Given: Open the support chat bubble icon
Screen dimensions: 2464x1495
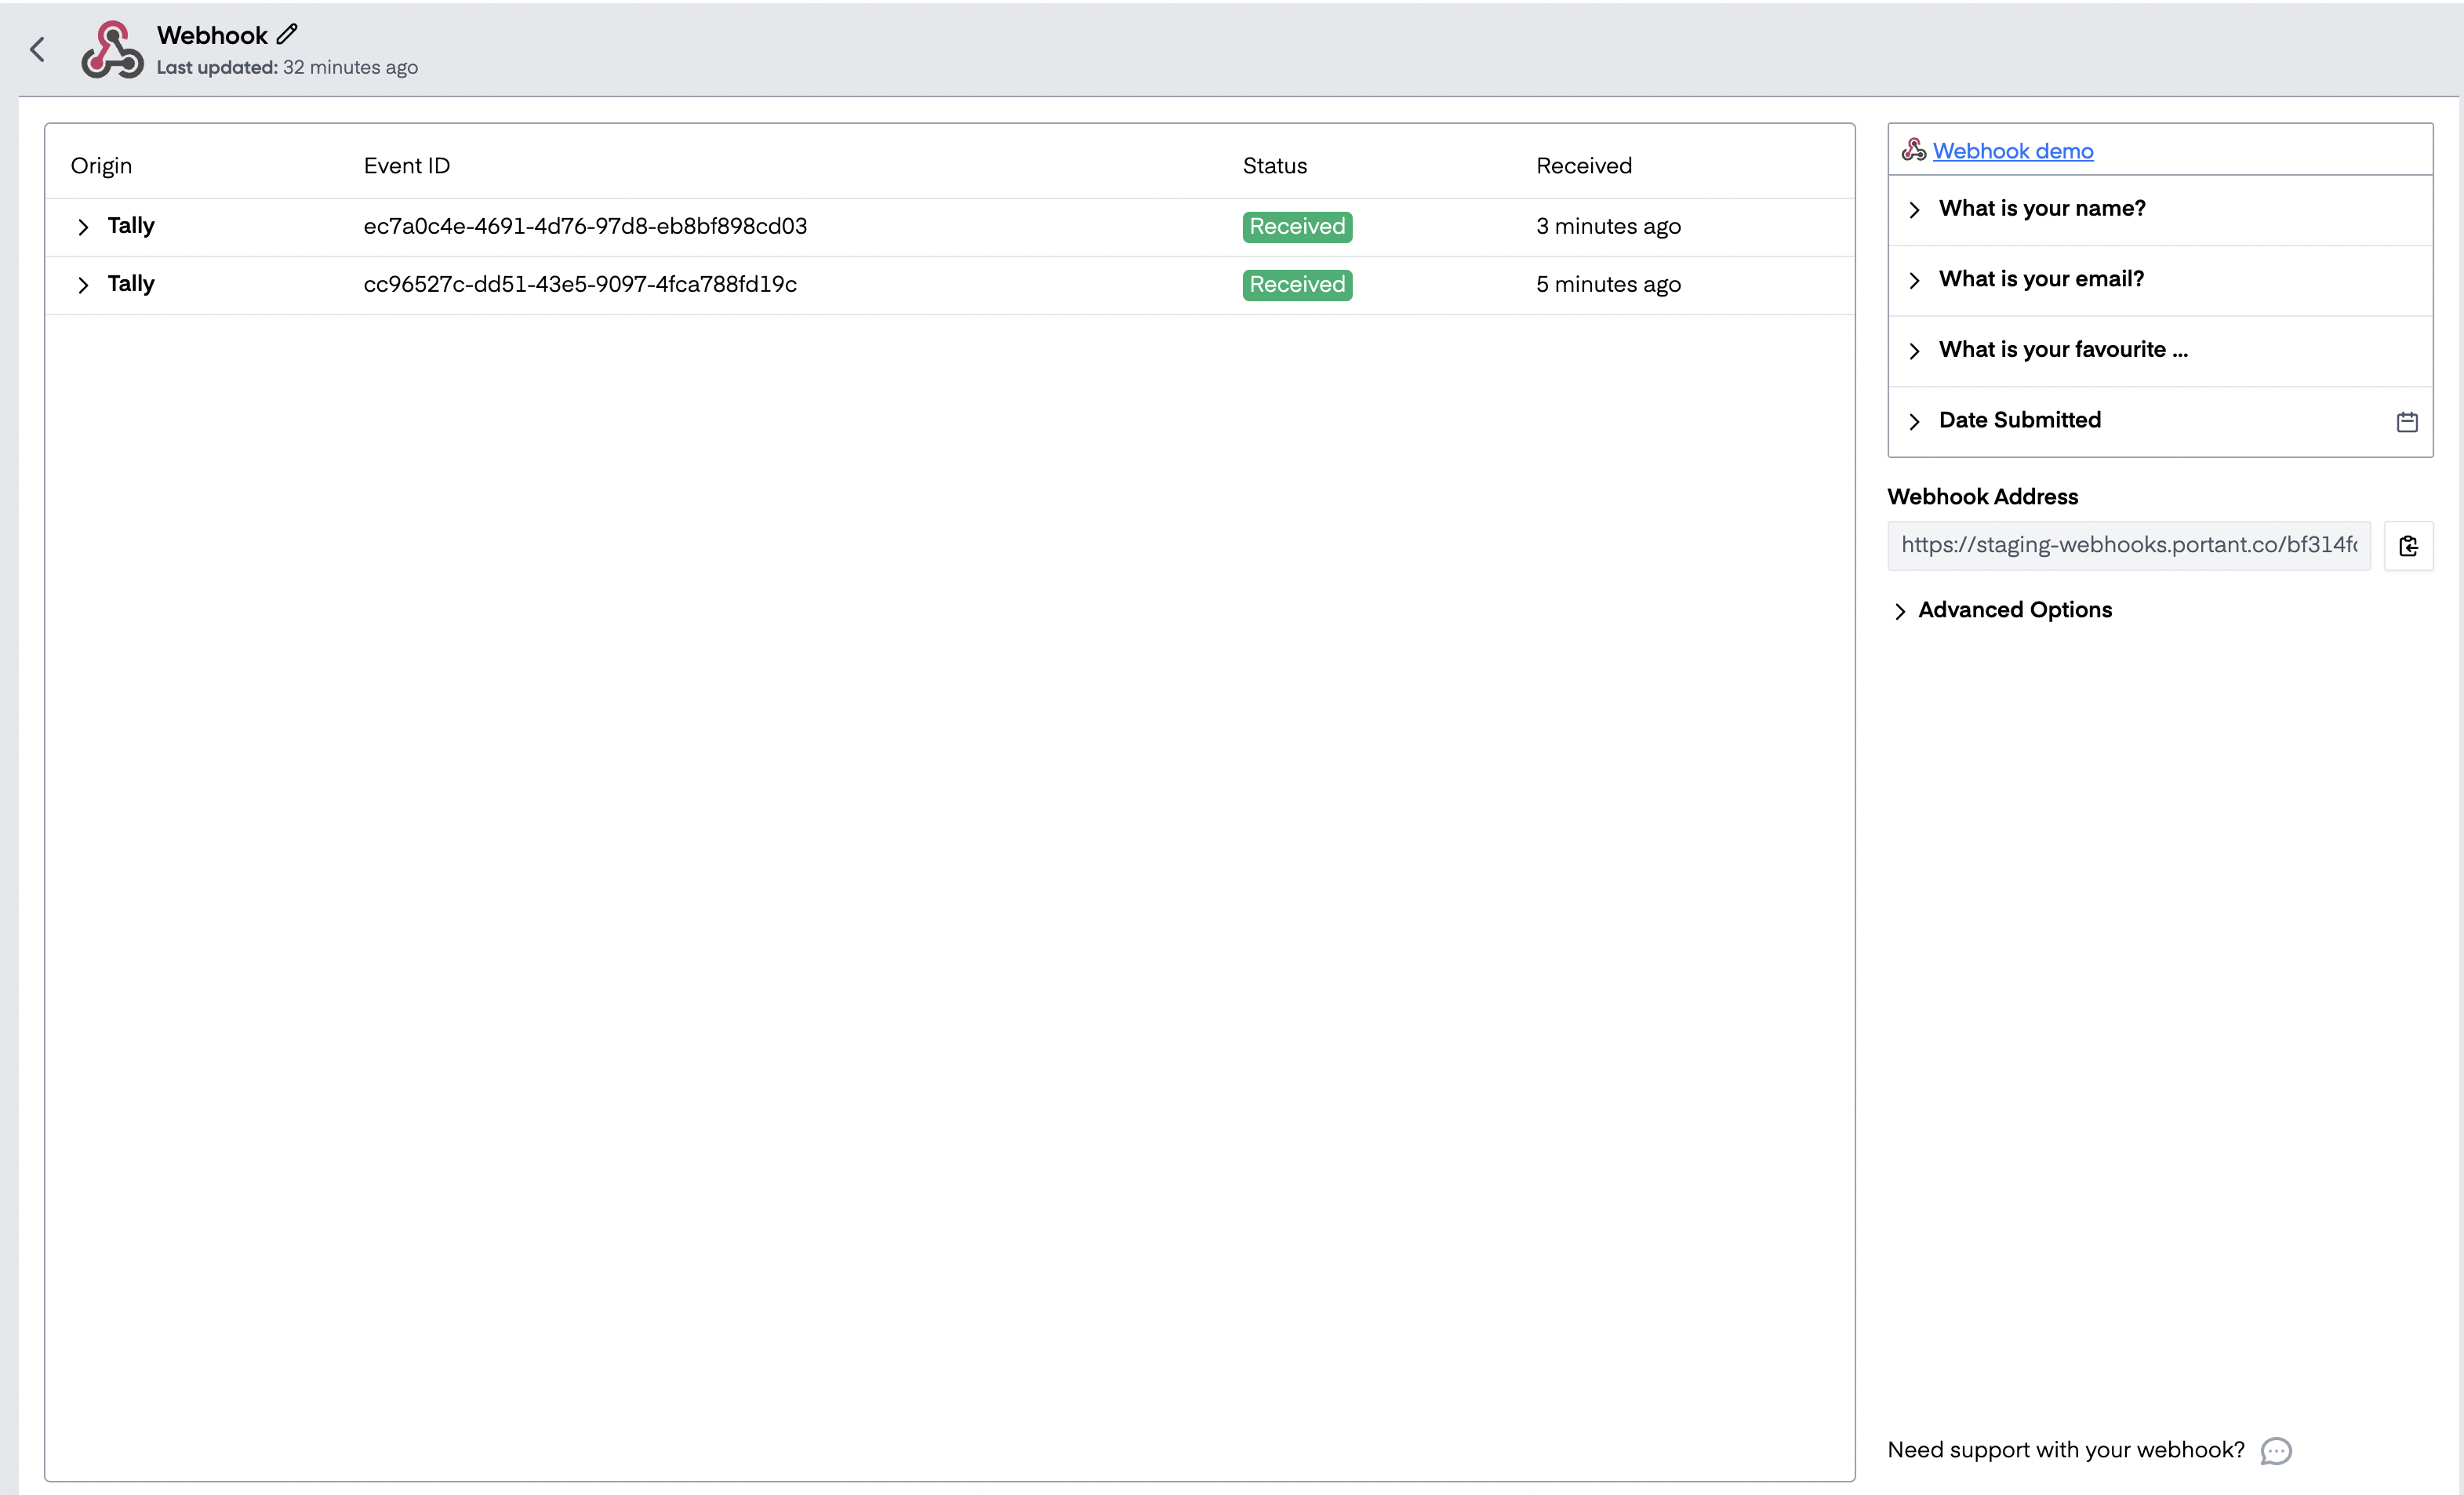Looking at the screenshot, I should pyautogui.click(x=2276, y=1451).
